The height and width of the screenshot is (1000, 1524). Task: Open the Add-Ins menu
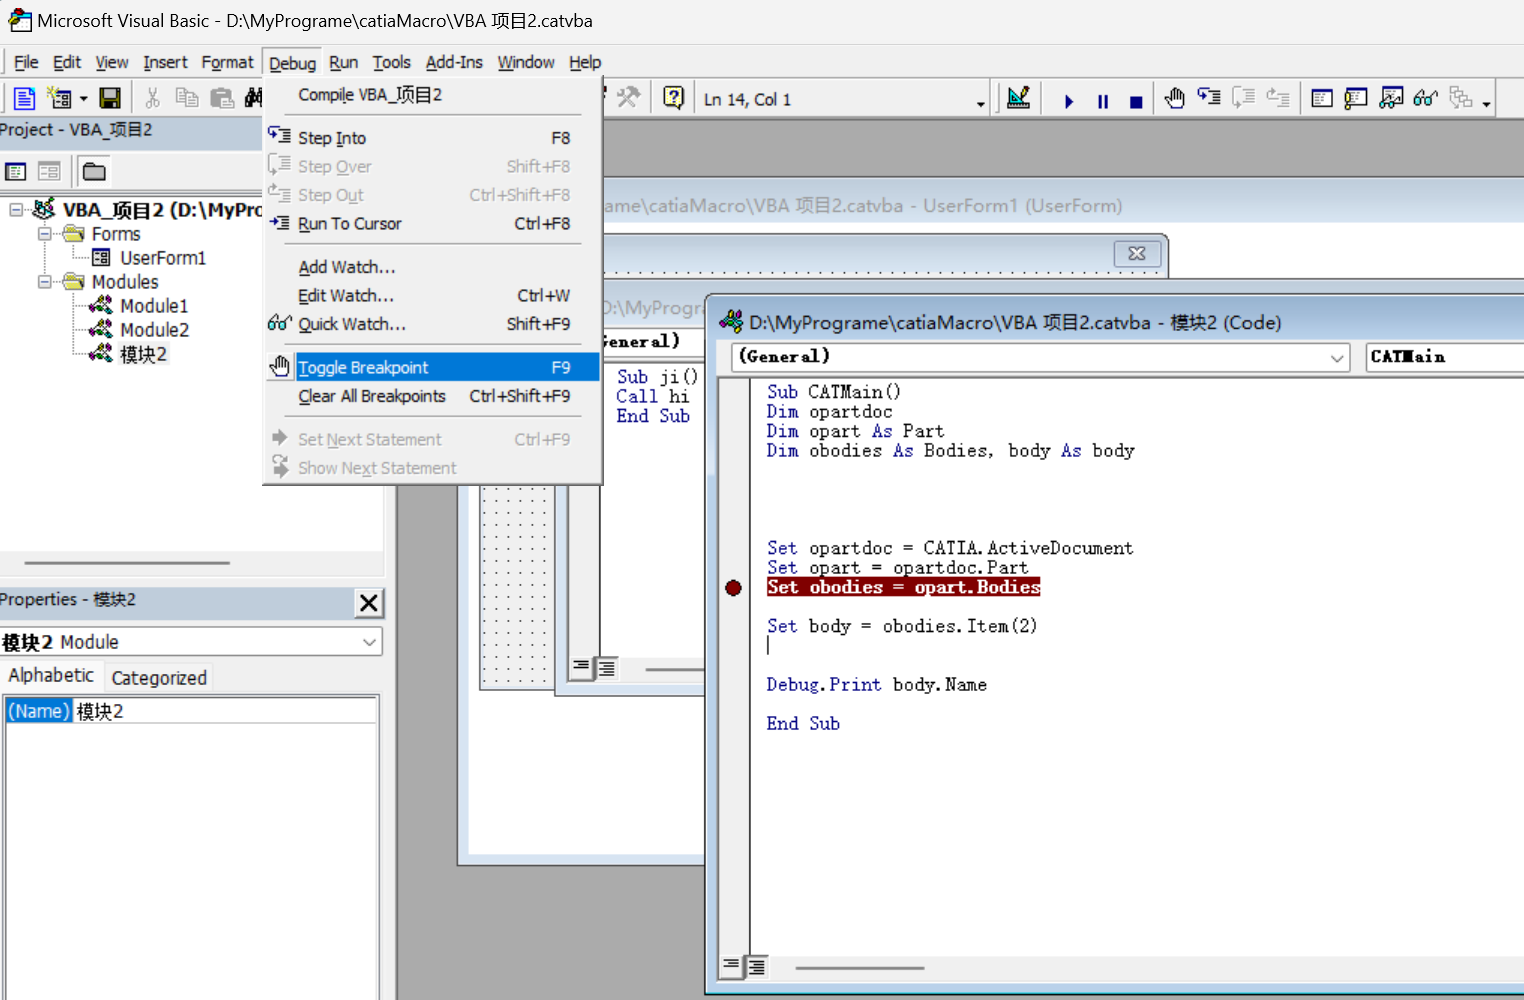[x=454, y=62]
